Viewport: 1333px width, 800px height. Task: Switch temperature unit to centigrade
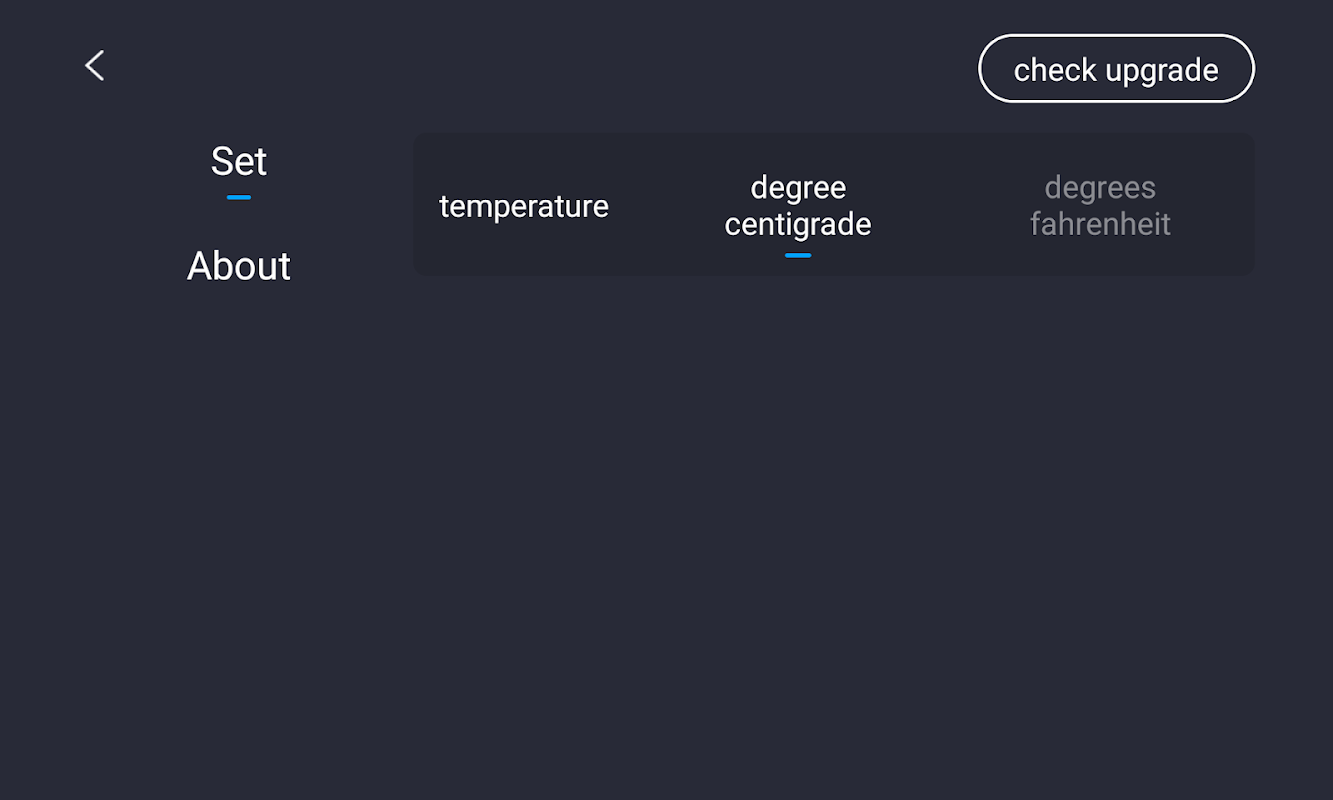click(798, 206)
